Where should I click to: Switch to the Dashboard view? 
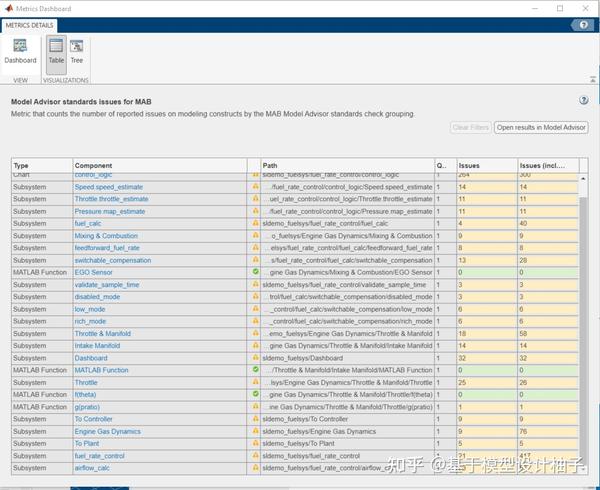click(20, 52)
